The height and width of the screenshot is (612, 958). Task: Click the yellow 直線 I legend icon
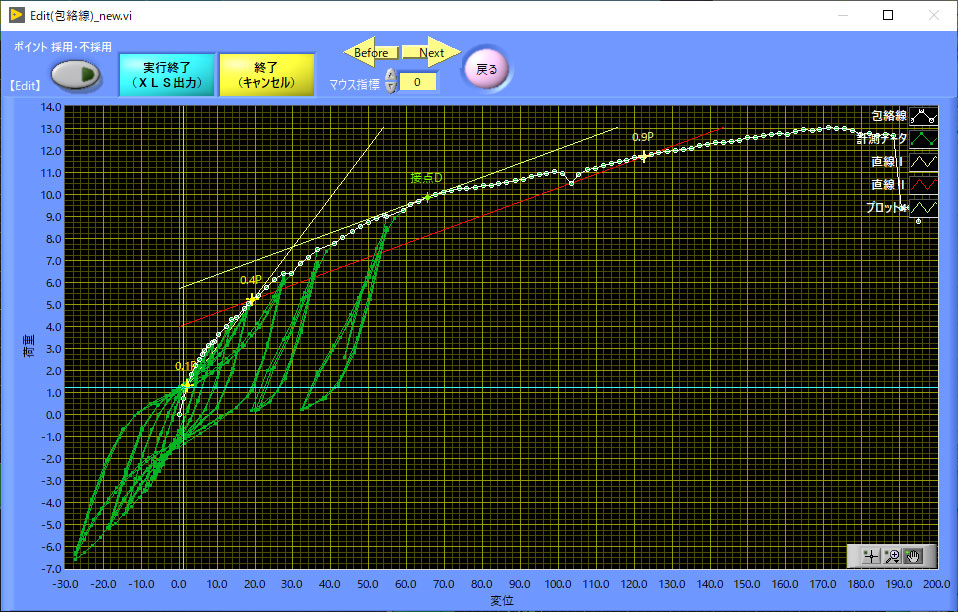[923, 161]
